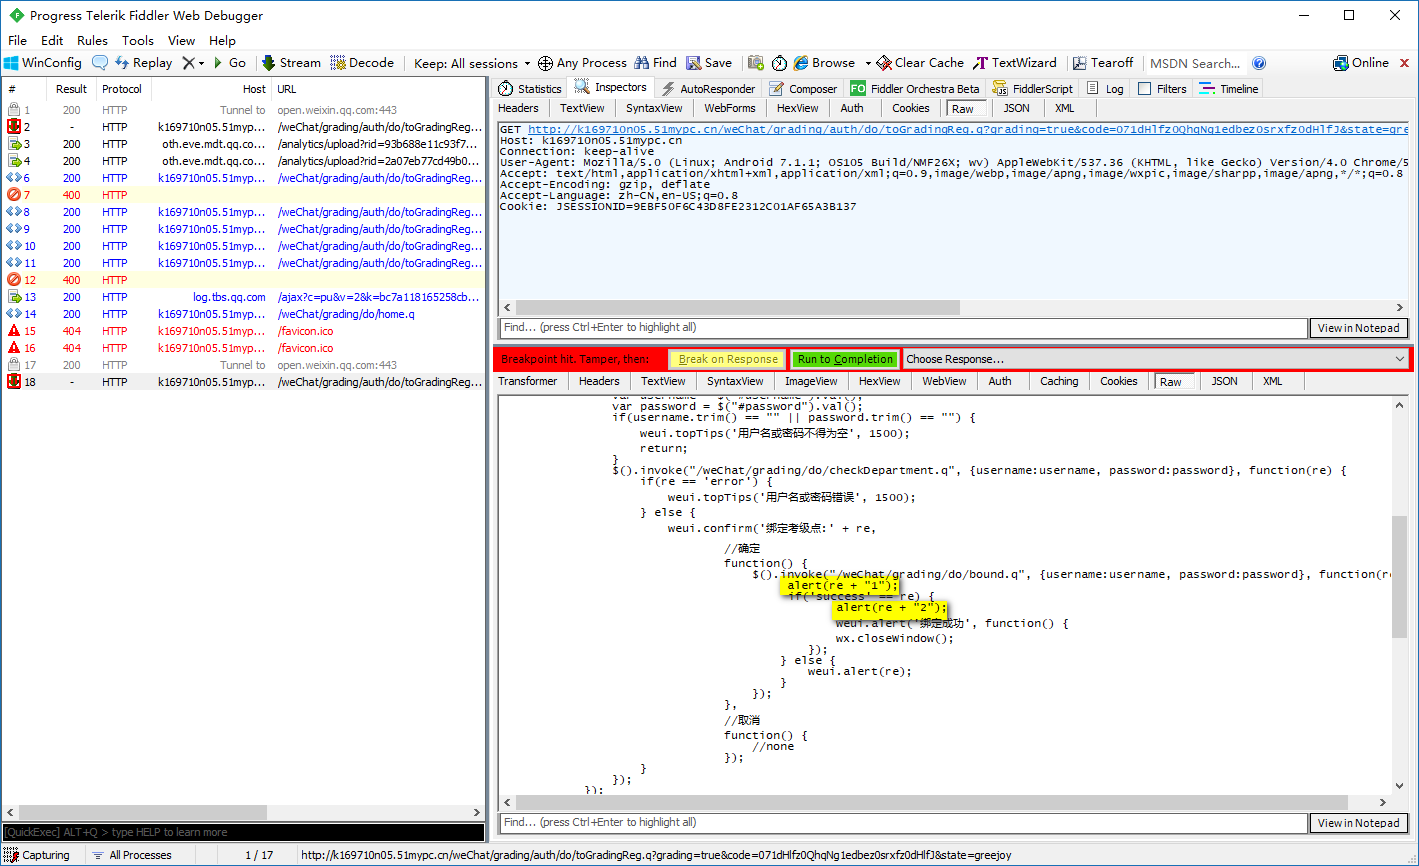Viewport: 1419px width, 866px height.
Task: Toggle Capturing in the status bar
Action: pyautogui.click(x=37, y=855)
